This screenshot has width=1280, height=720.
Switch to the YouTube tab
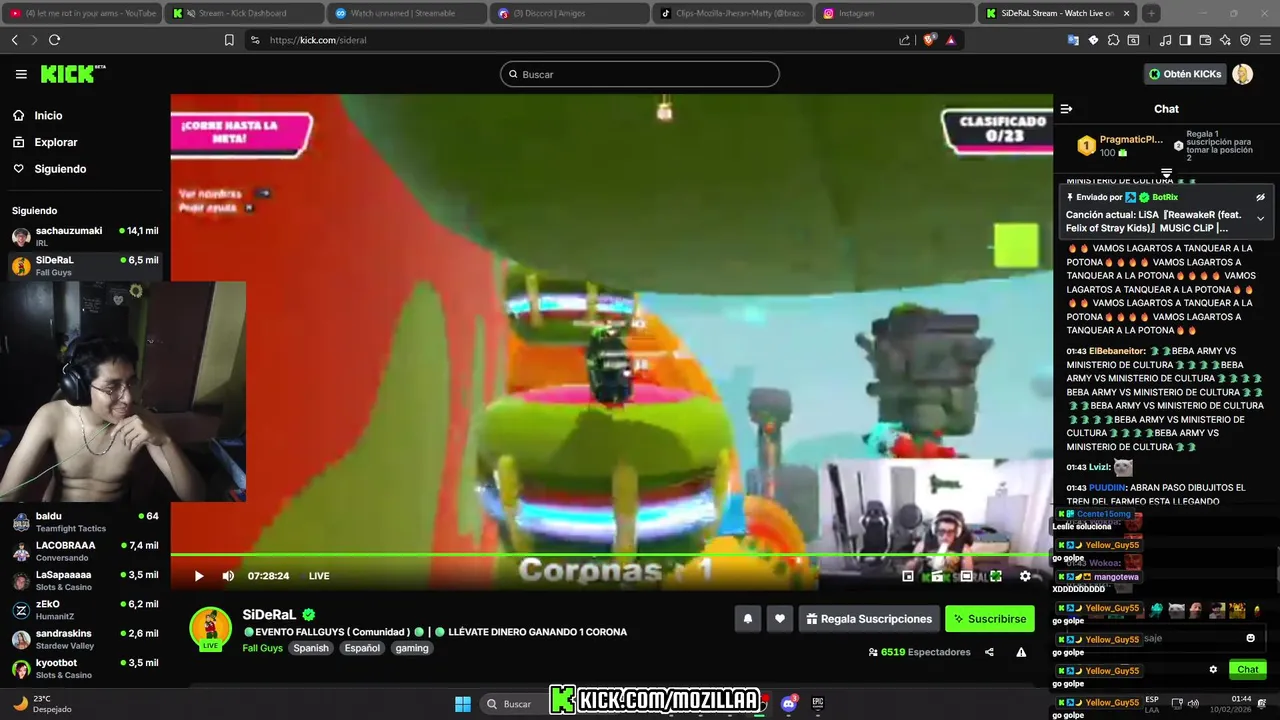(x=82, y=13)
